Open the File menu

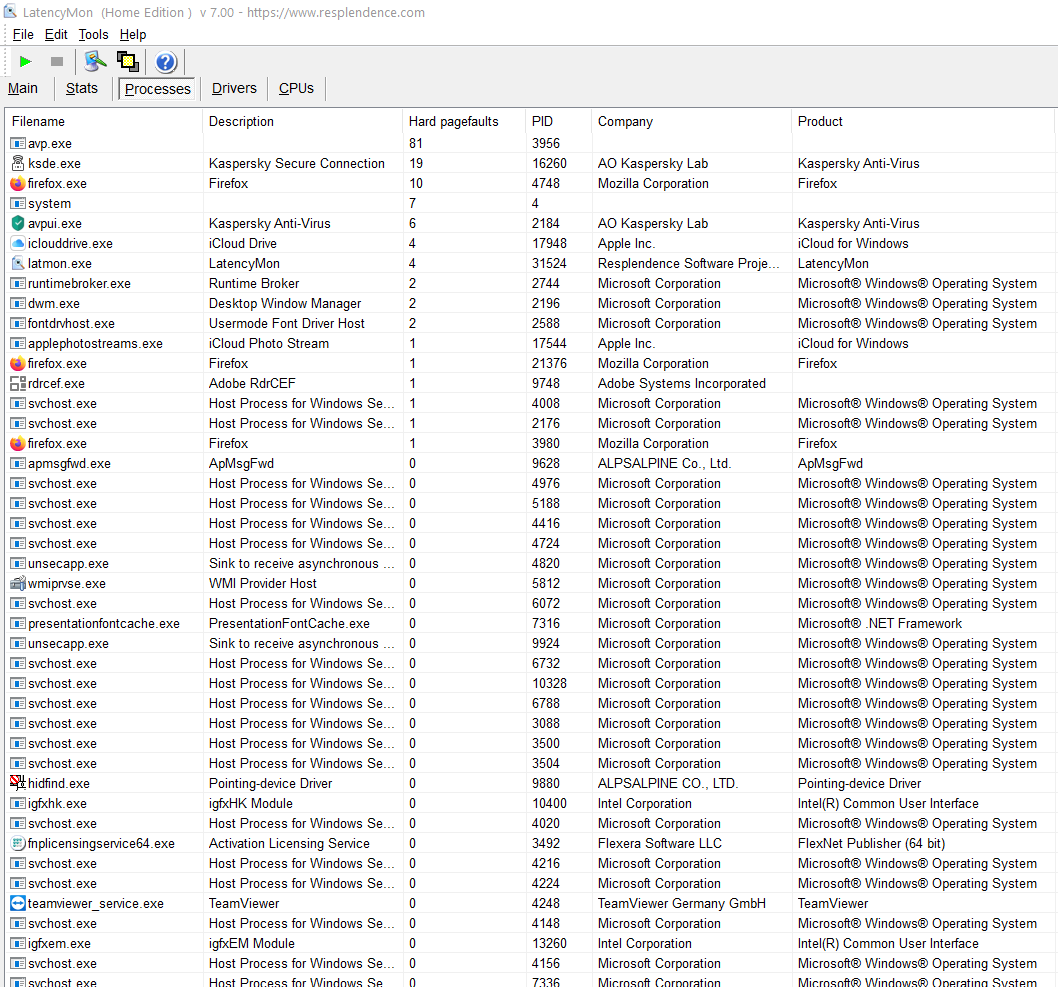point(23,34)
